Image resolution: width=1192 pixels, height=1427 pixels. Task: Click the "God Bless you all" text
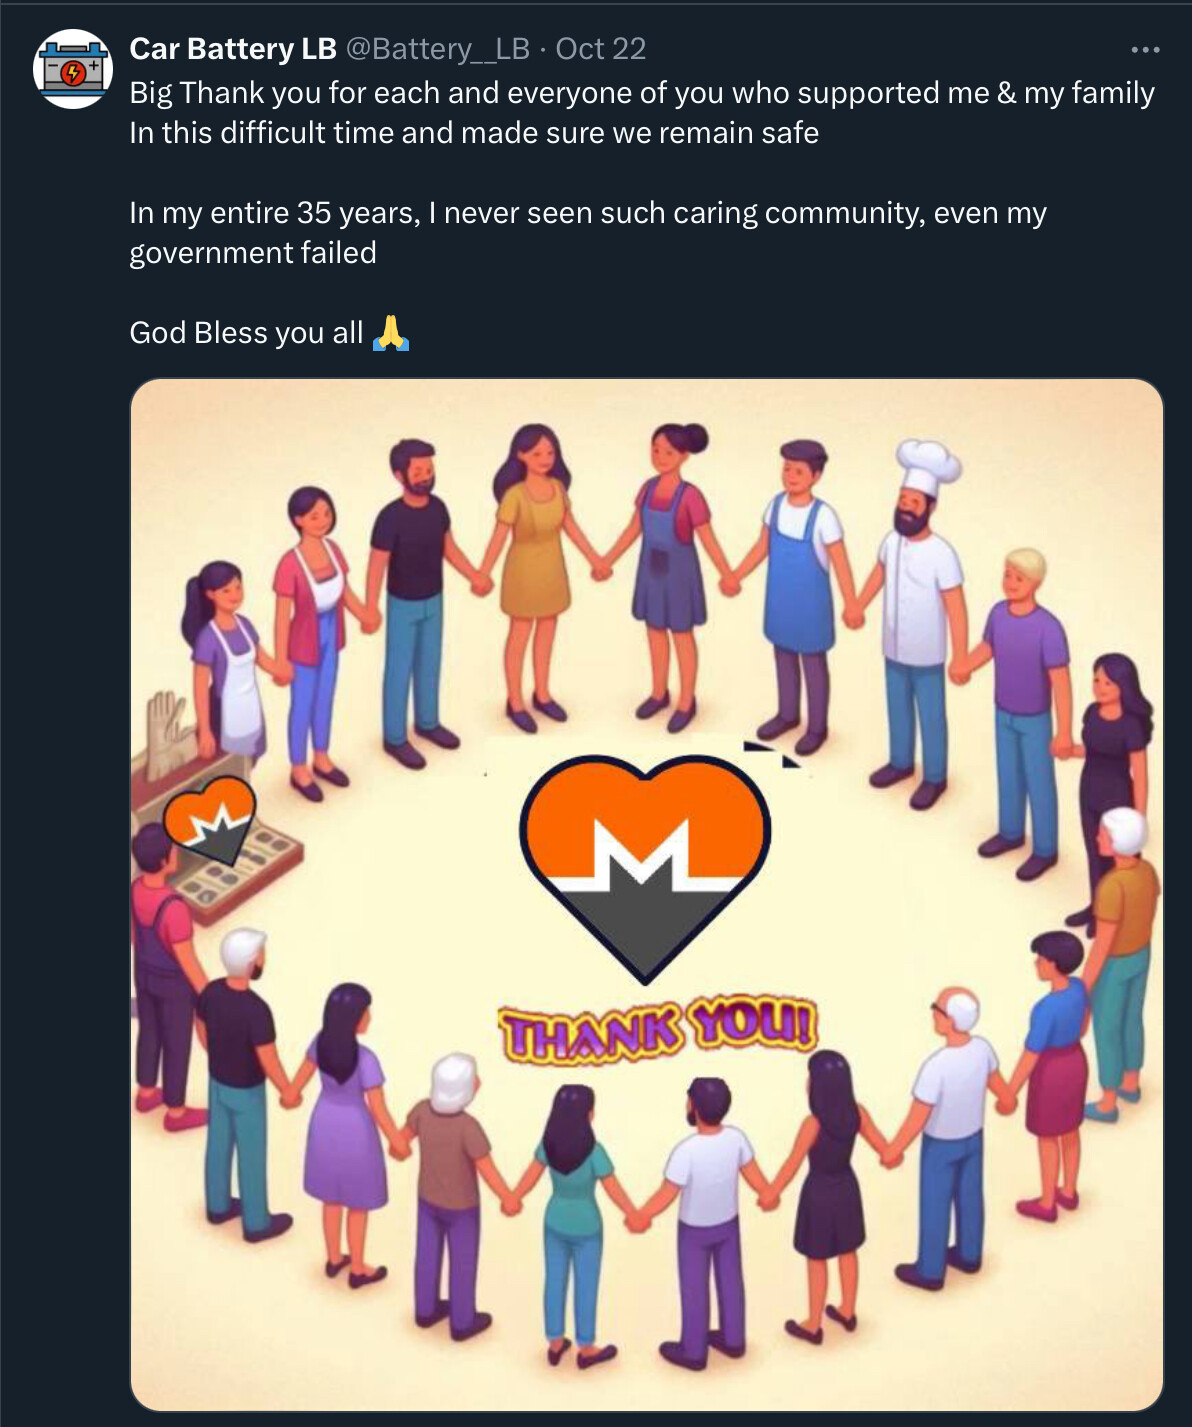coord(246,332)
